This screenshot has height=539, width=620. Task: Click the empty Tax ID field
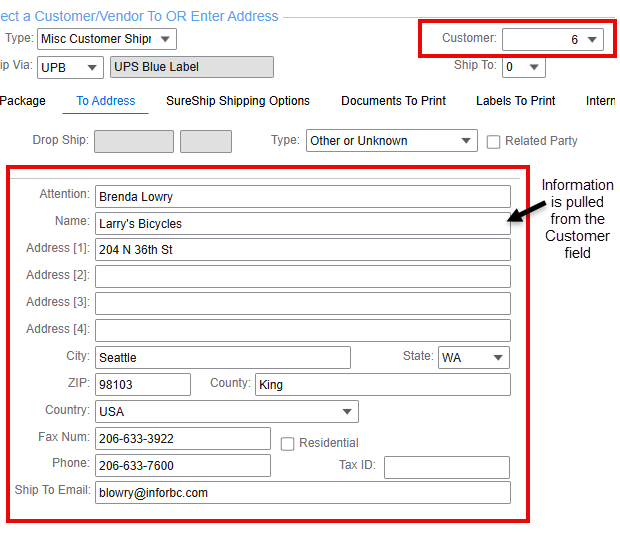click(x=446, y=467)
